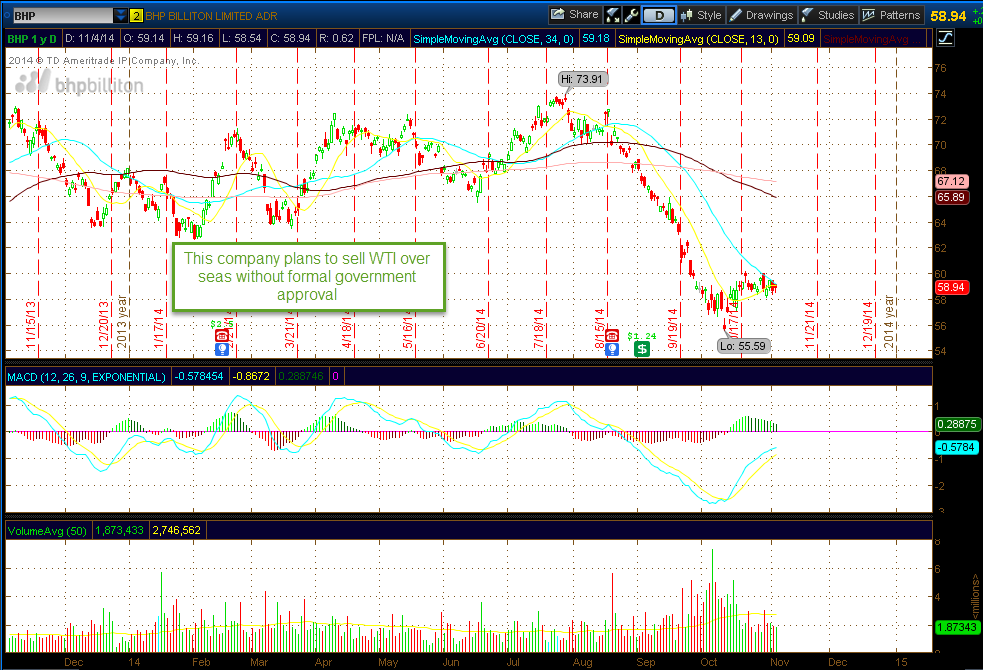Click the 7/18/14 expiration date marker
The height and width of the screenshot is (670, 983).
point(538,328)
